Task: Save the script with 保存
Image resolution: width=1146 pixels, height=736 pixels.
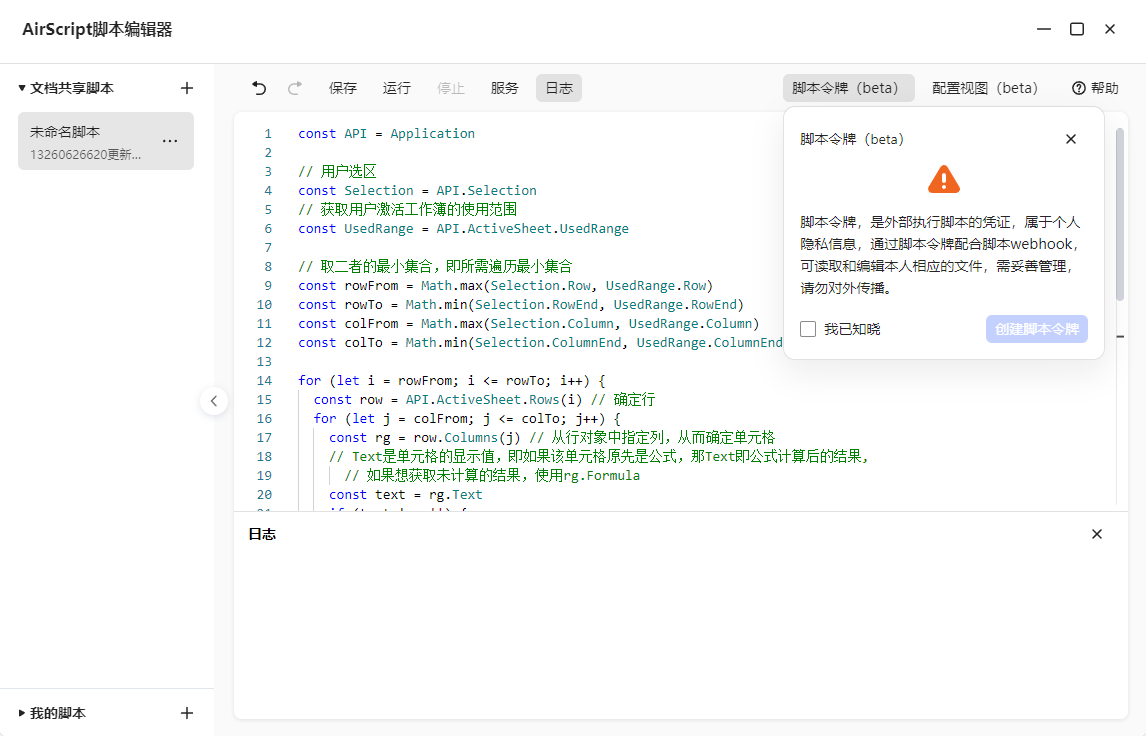Action: [343, 88]
